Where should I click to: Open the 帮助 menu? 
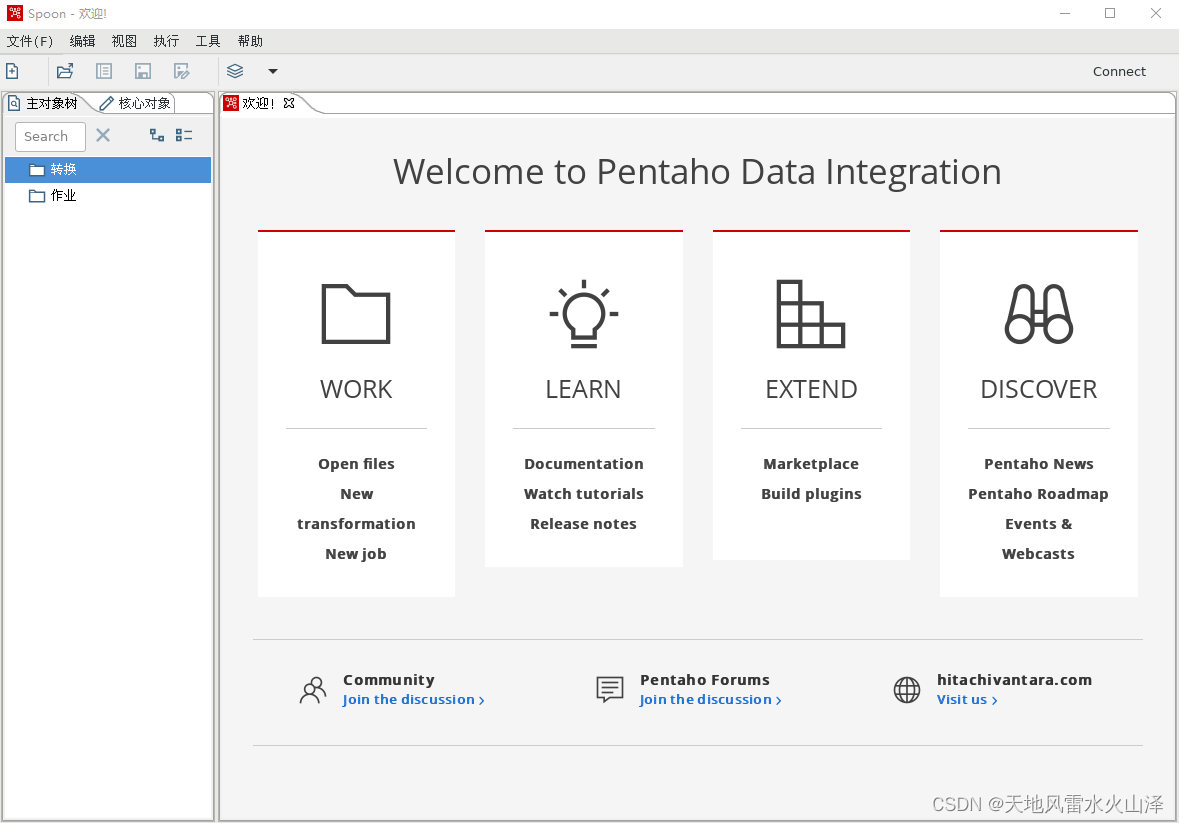point(250,41)
